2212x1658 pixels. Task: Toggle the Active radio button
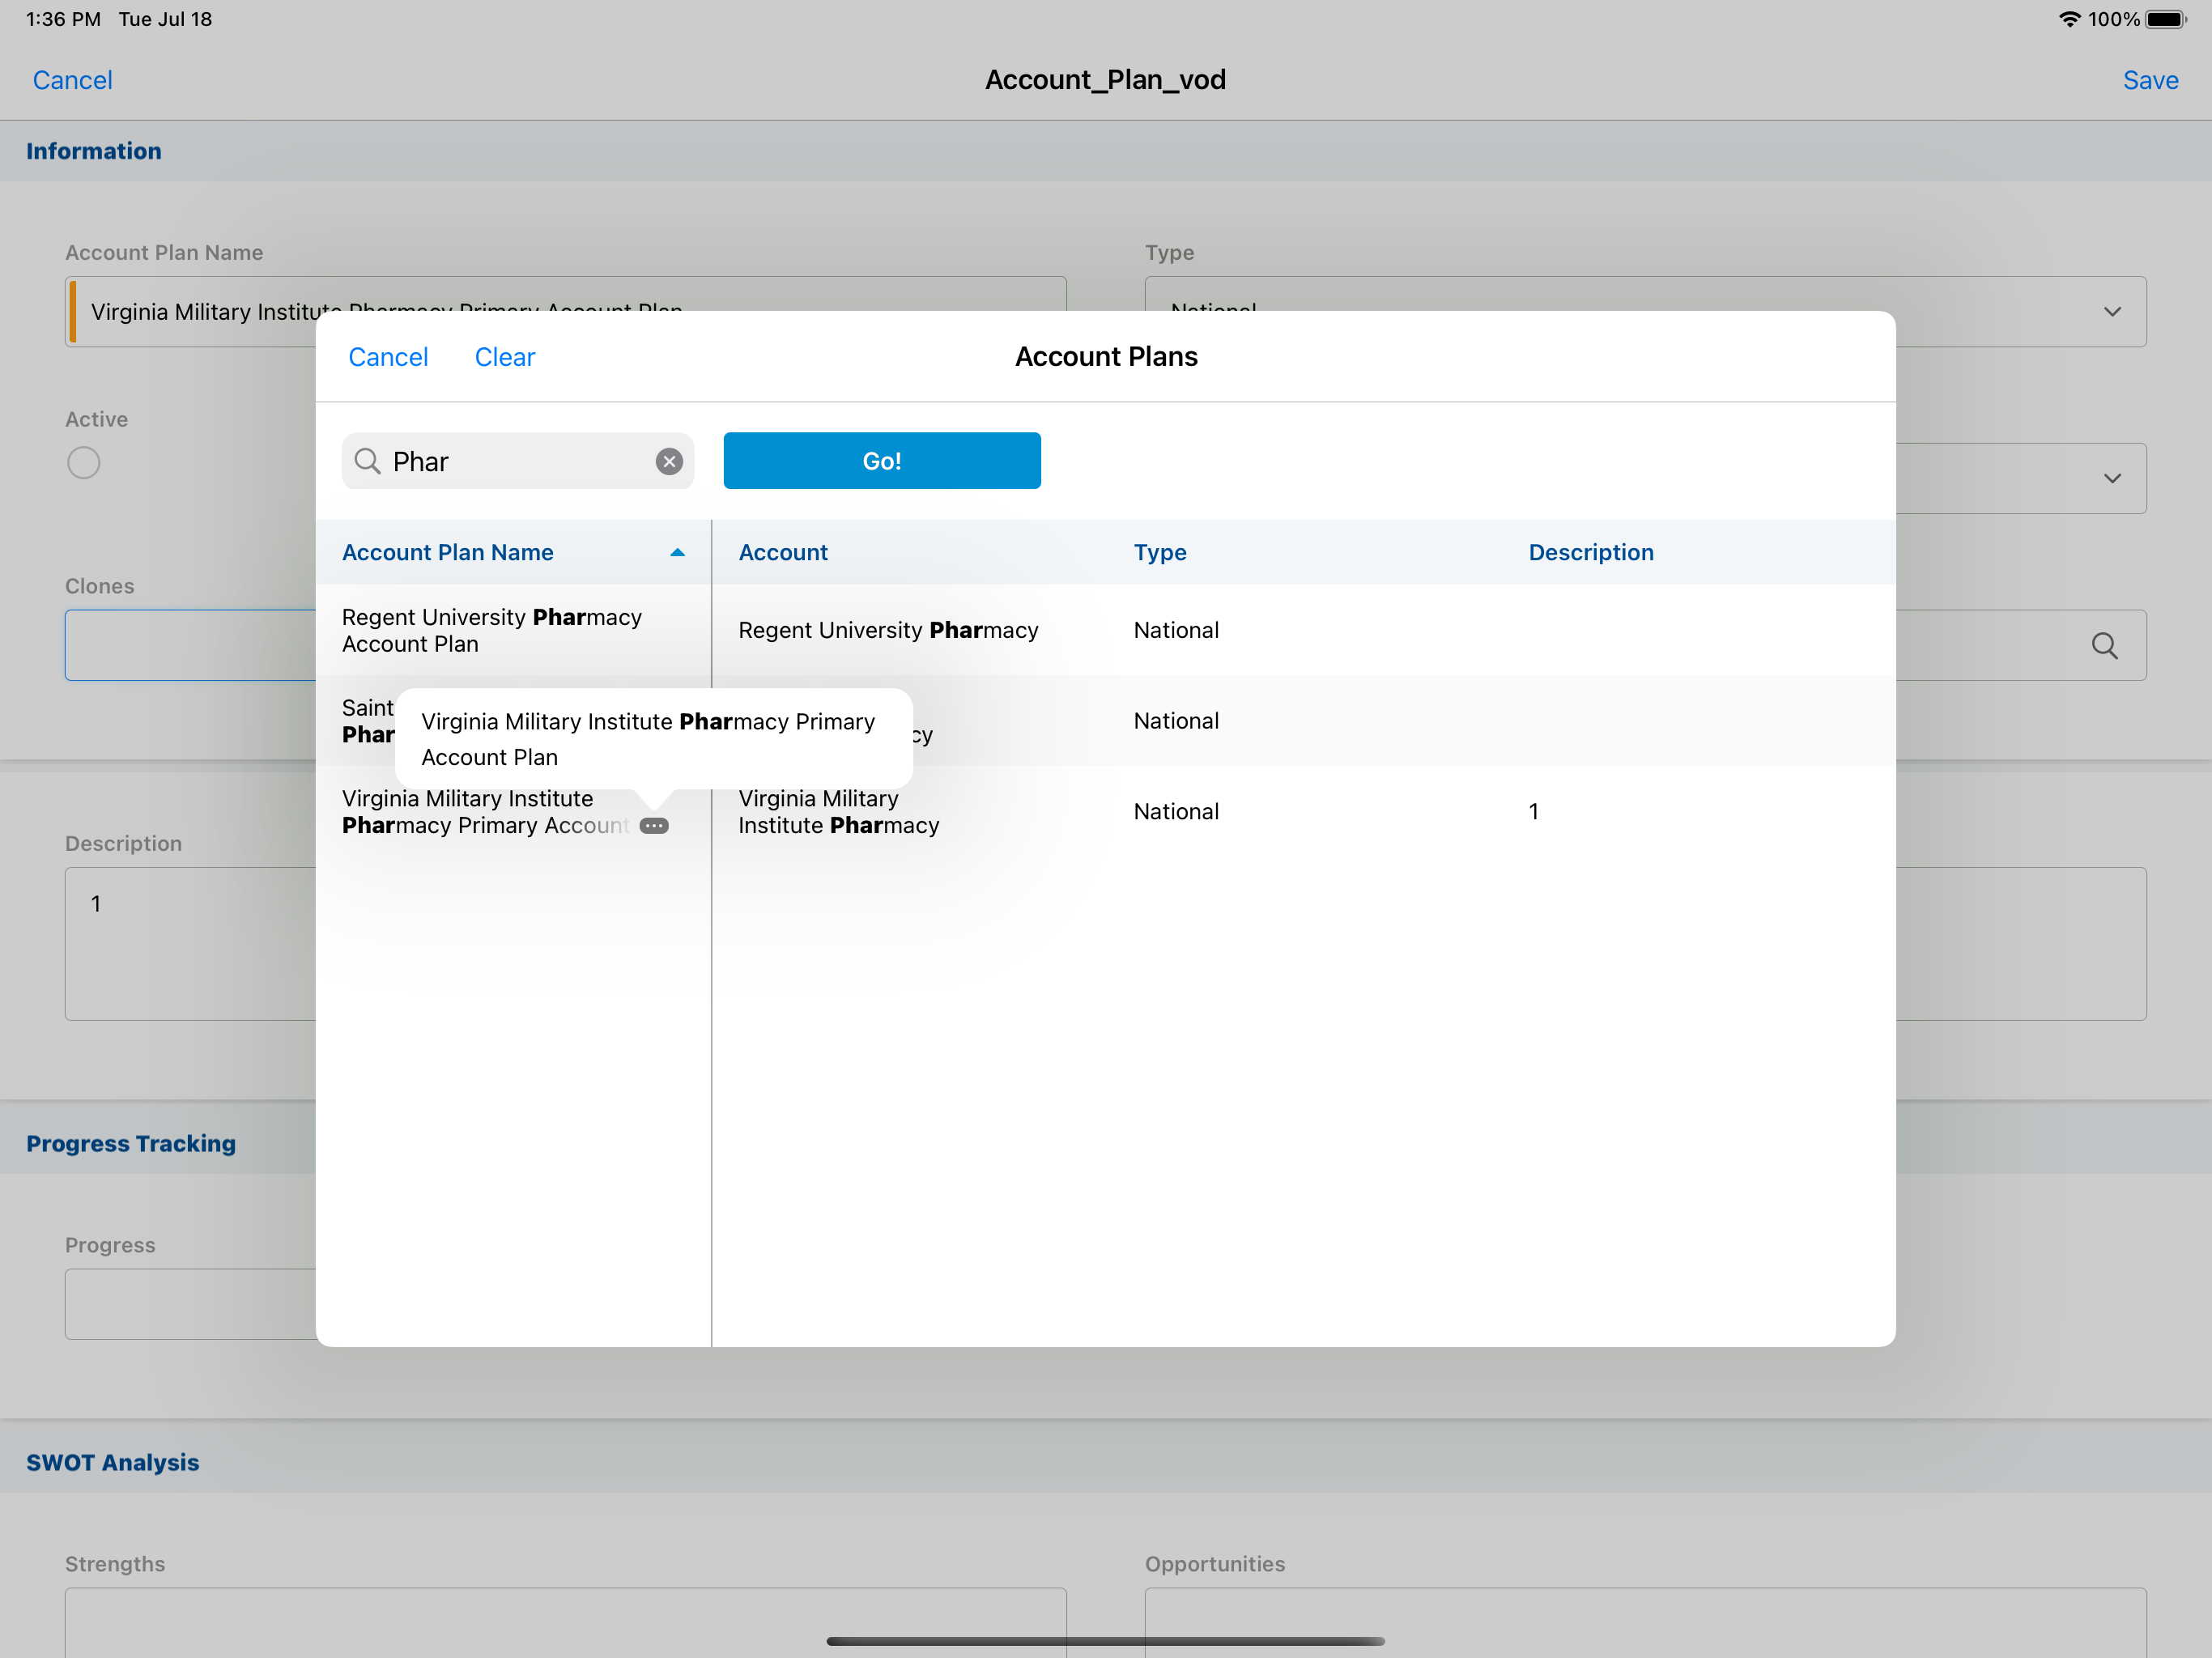coord(84,463)
